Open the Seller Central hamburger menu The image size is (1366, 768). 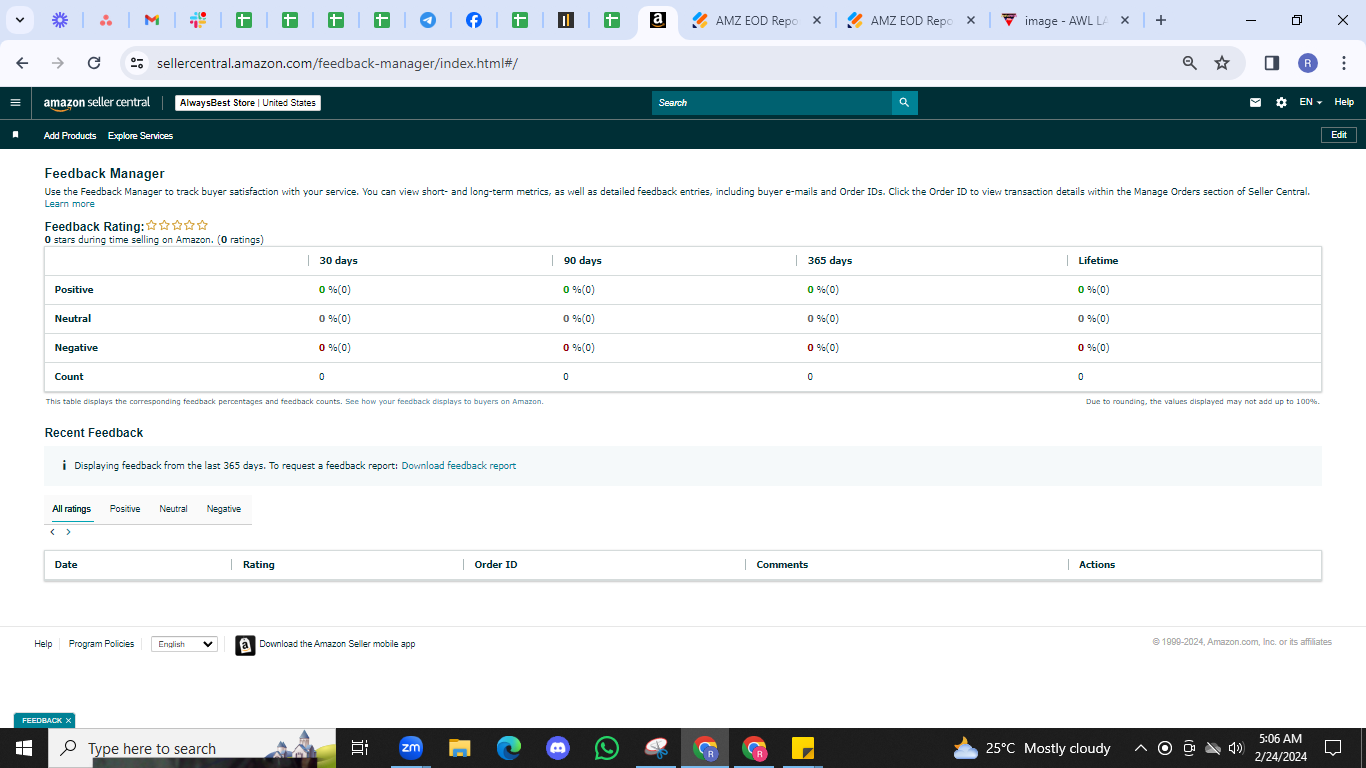(15, 102)
